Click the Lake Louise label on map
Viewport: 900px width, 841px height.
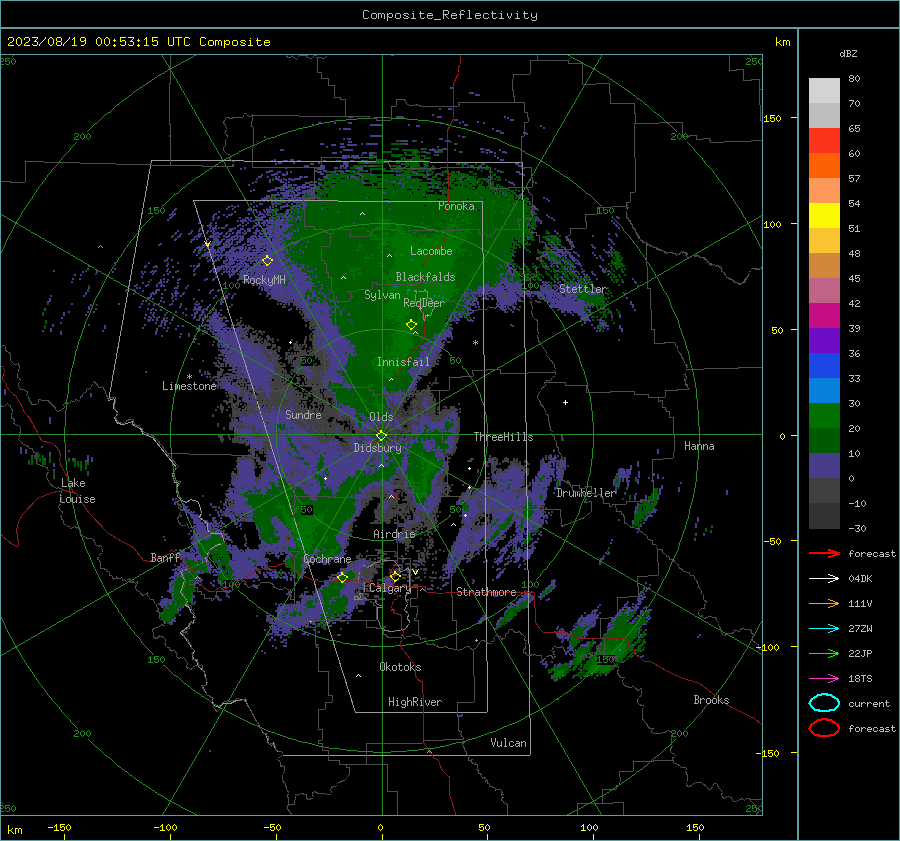click(x=77, y=491)
